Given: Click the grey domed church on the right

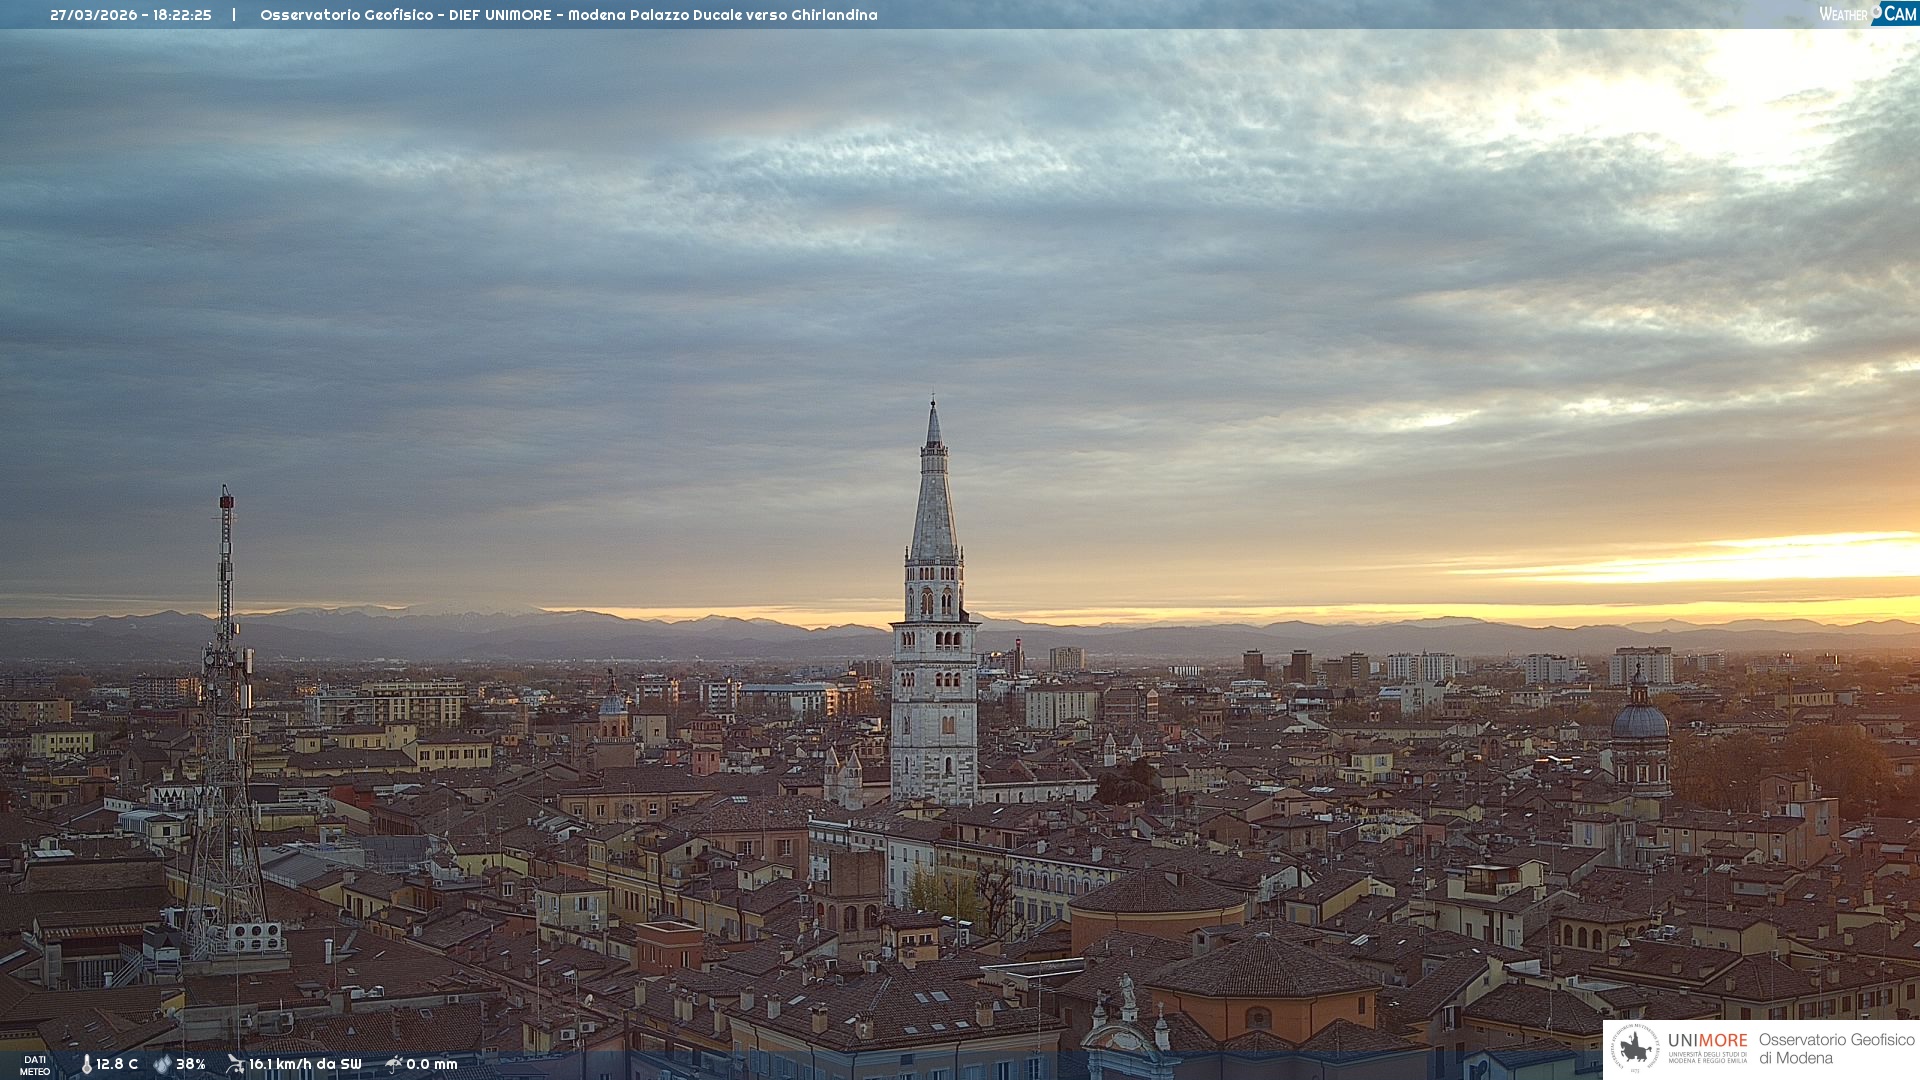Looking at the screenshot, I should [1640, 722].
